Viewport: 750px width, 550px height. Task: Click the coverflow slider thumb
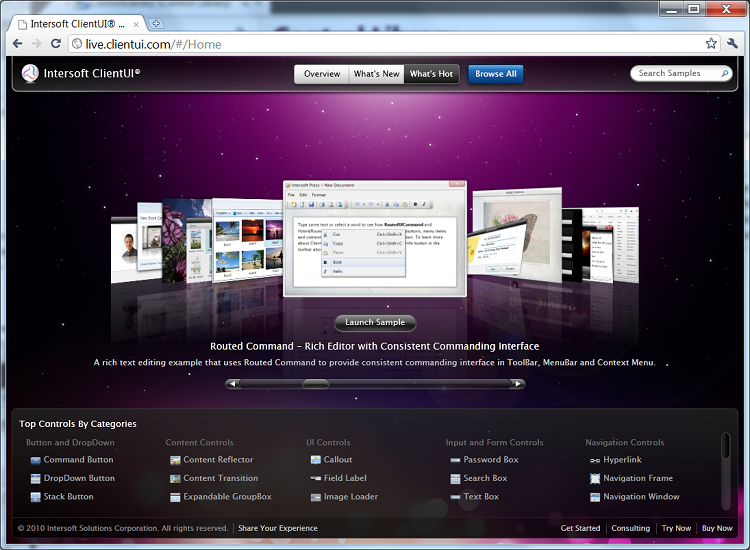tap(315, 383)
